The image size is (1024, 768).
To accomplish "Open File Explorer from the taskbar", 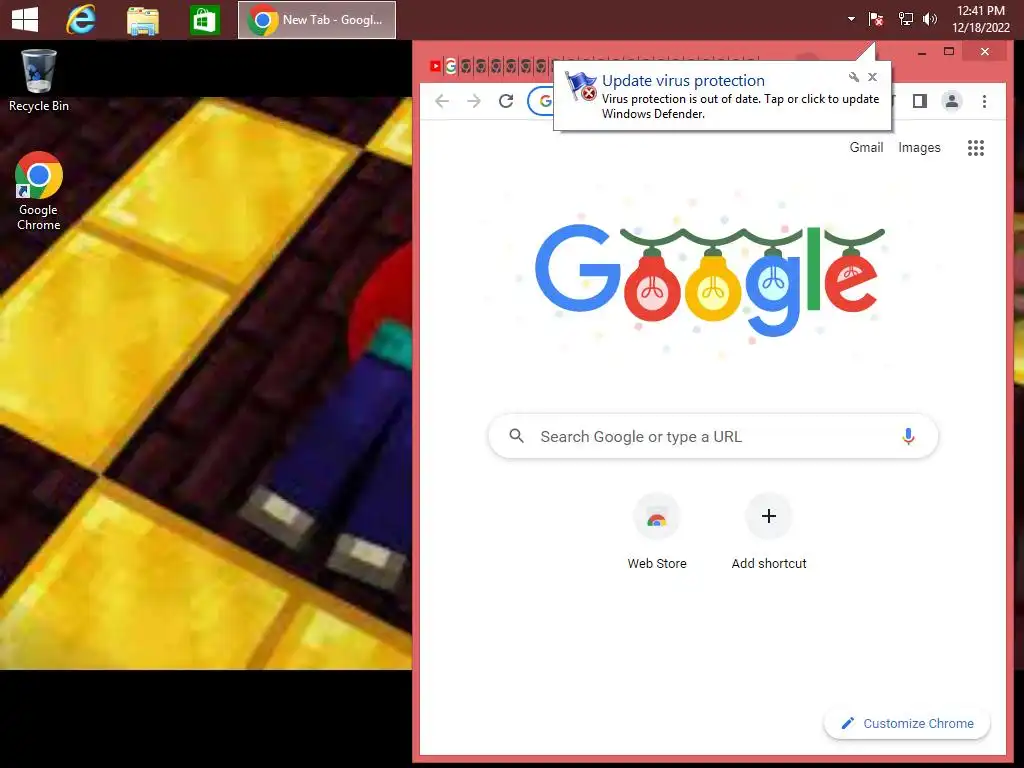I will [x=142, y=20].
